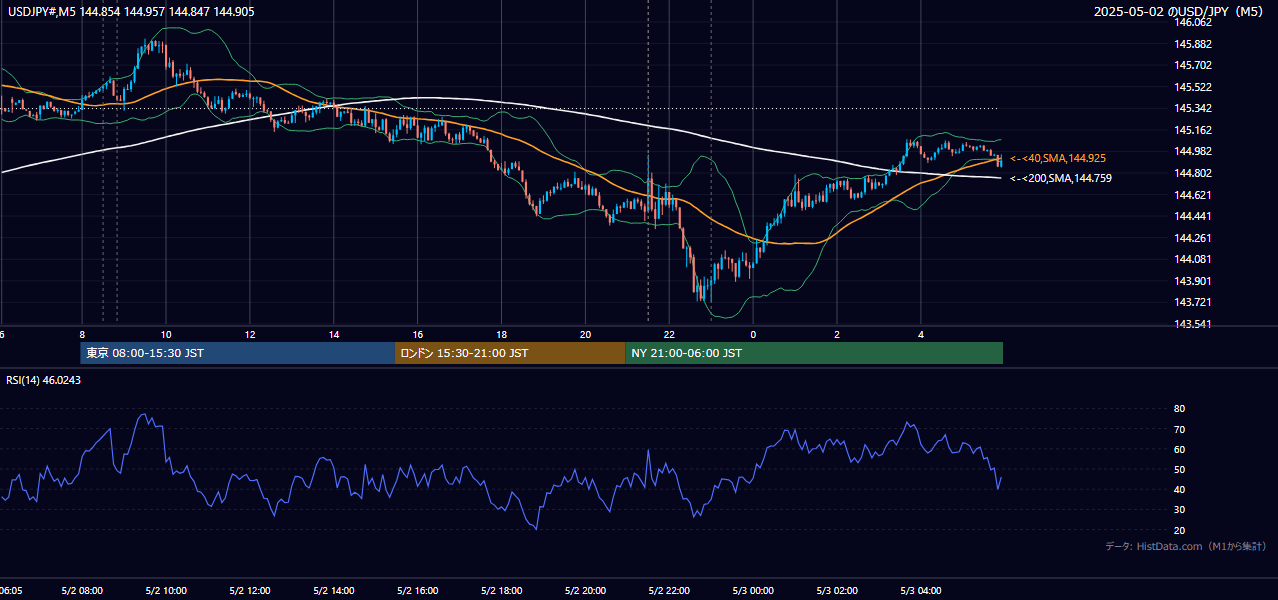Click the 145.522 price axis label
This screenshot has width=1278, height=600.
click(1192, 87)
